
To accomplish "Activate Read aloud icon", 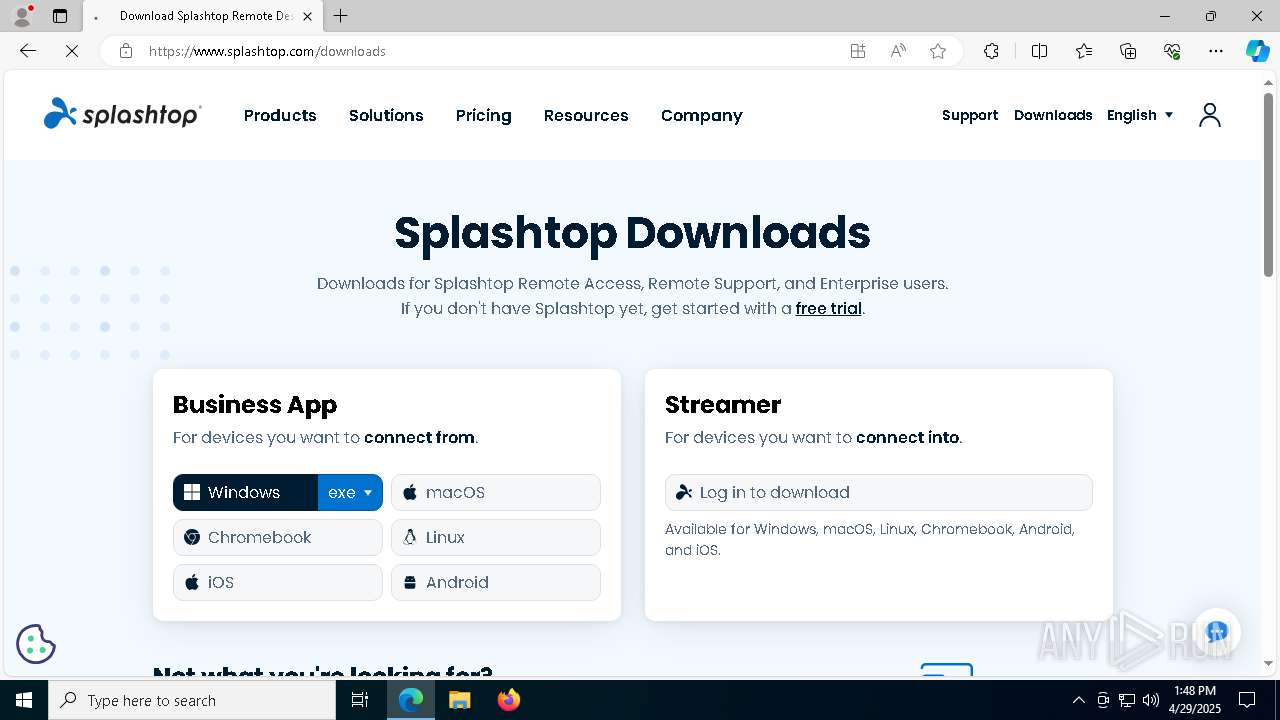I will [x=898, y=51].
